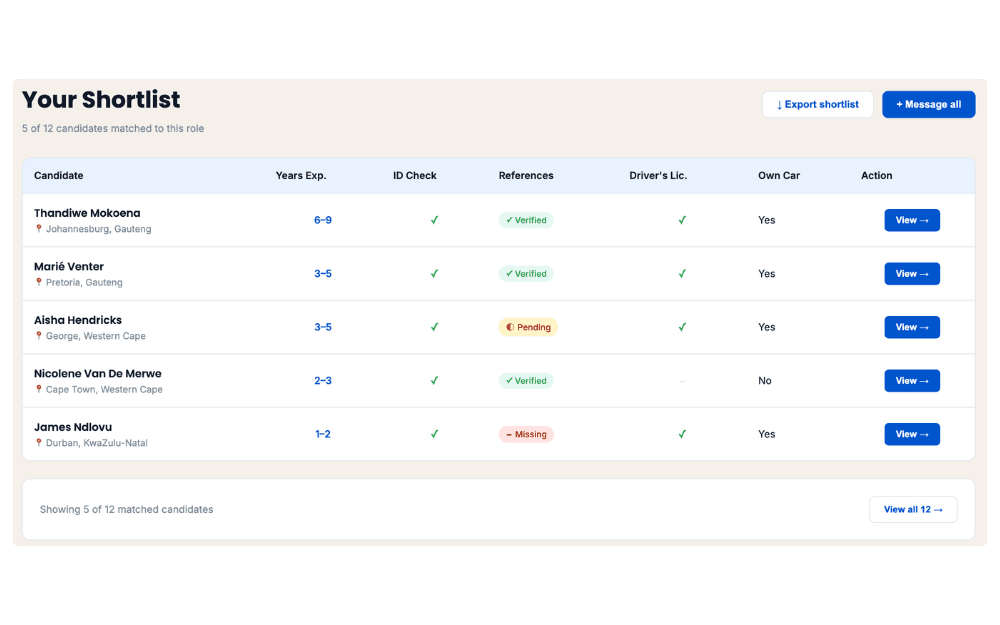1000x625 pixels.
Task: Click Marié Venter's ID Check checkmark
Action: (434, 274)
